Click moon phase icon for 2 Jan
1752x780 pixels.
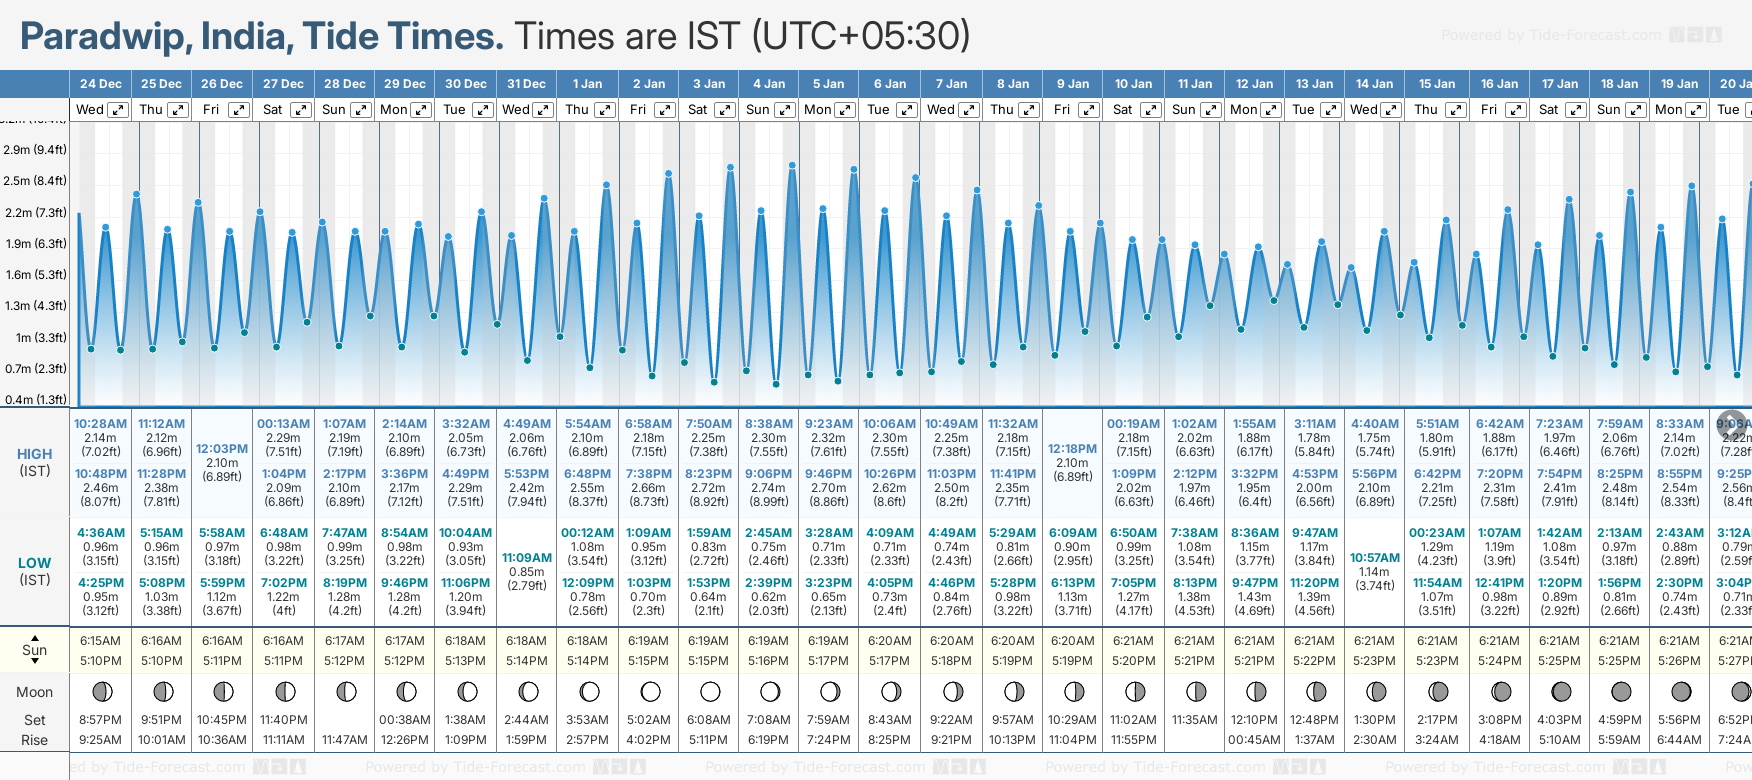tap(650, 691)
